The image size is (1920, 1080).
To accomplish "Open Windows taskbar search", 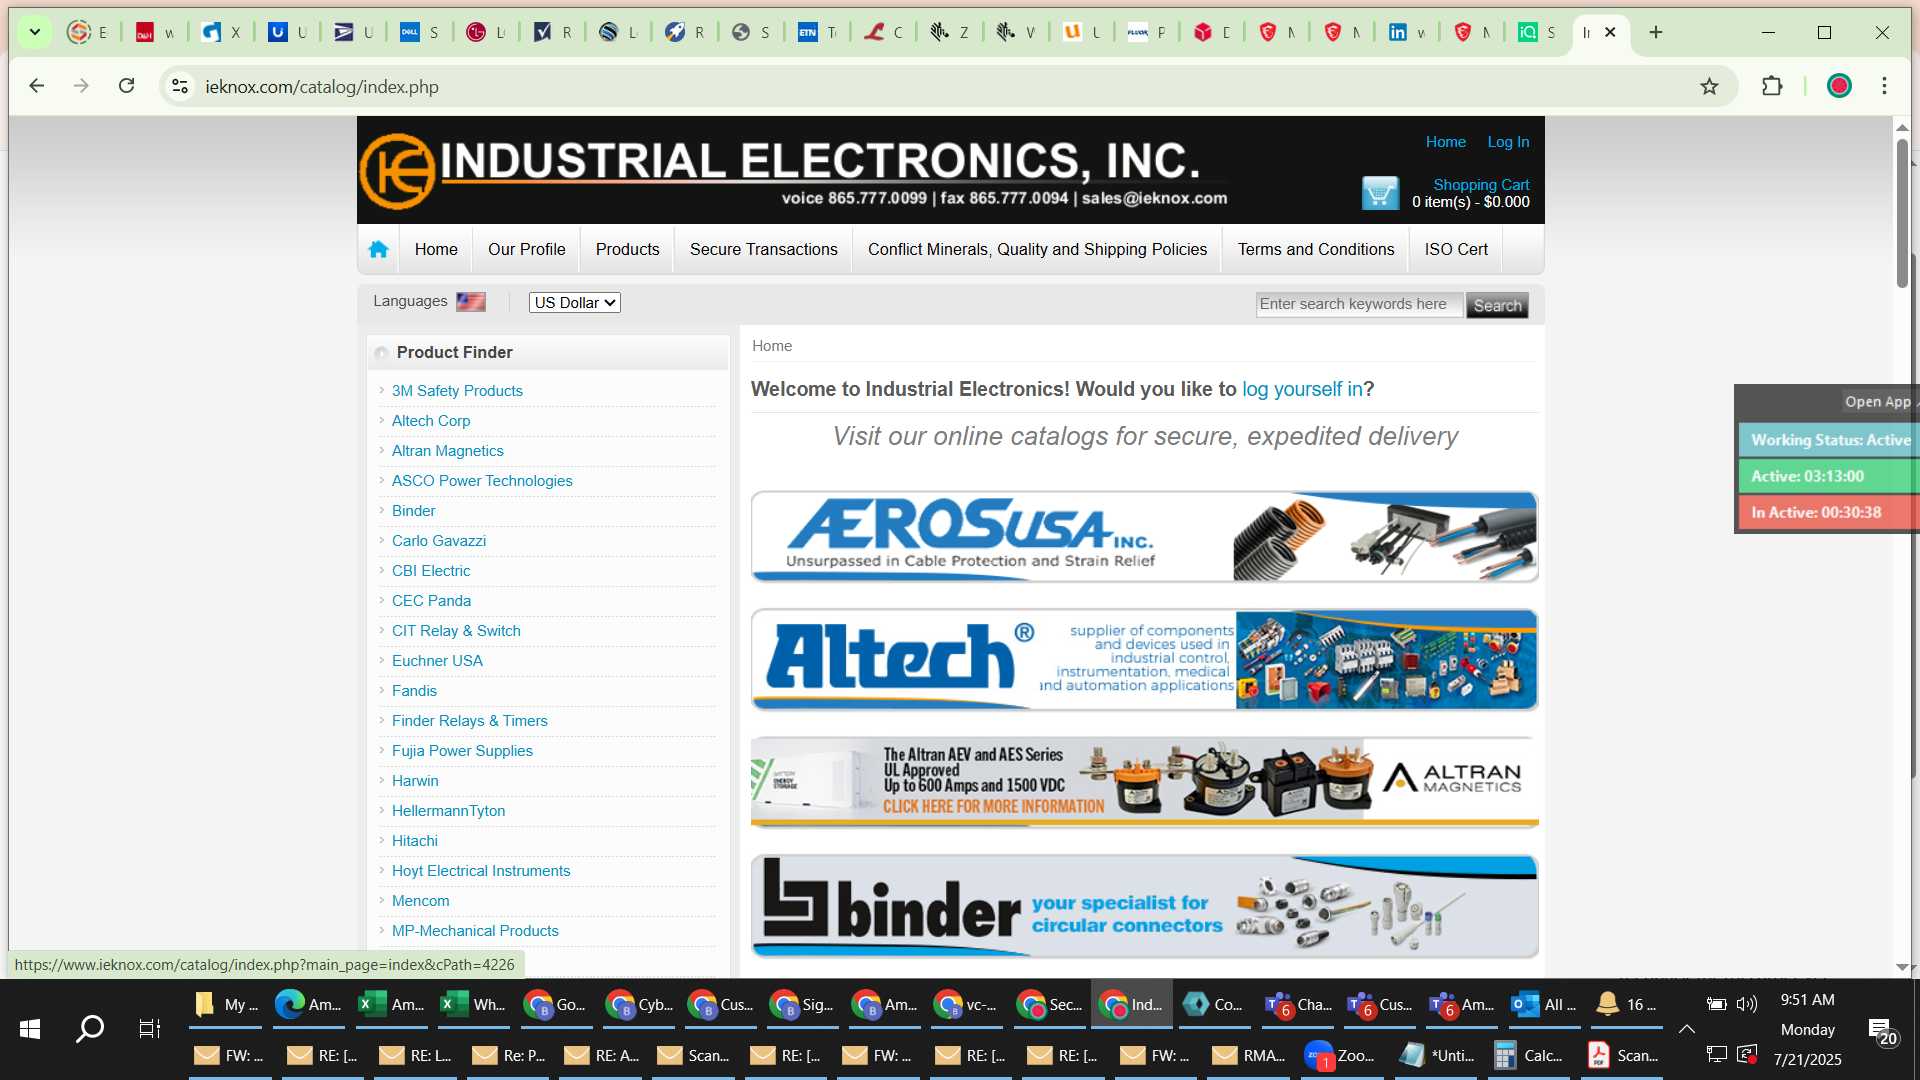I will pos(90,1028).
